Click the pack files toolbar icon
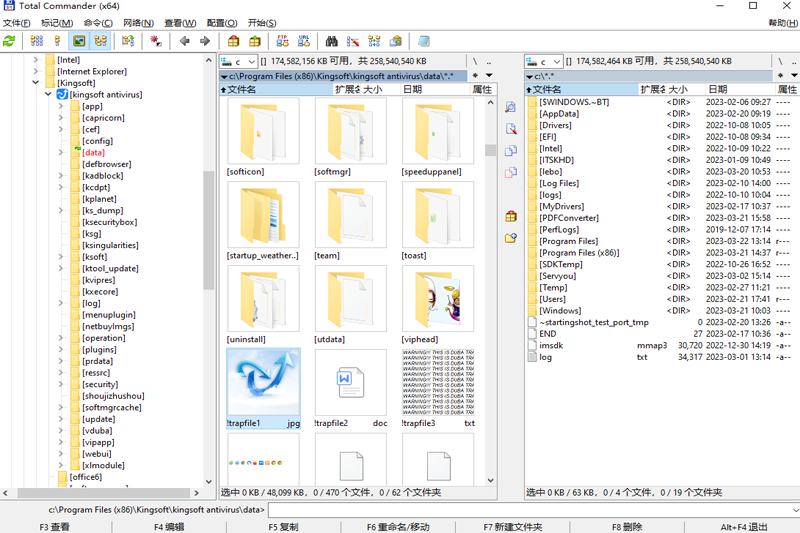 (233, 41)
